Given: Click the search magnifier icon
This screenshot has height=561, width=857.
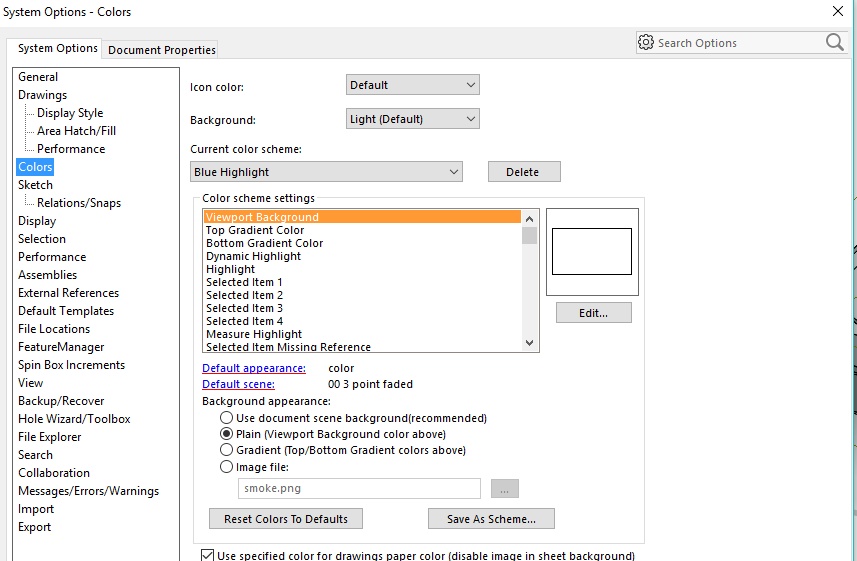Looking at the screenshot, I should click(x=835, y=42).
